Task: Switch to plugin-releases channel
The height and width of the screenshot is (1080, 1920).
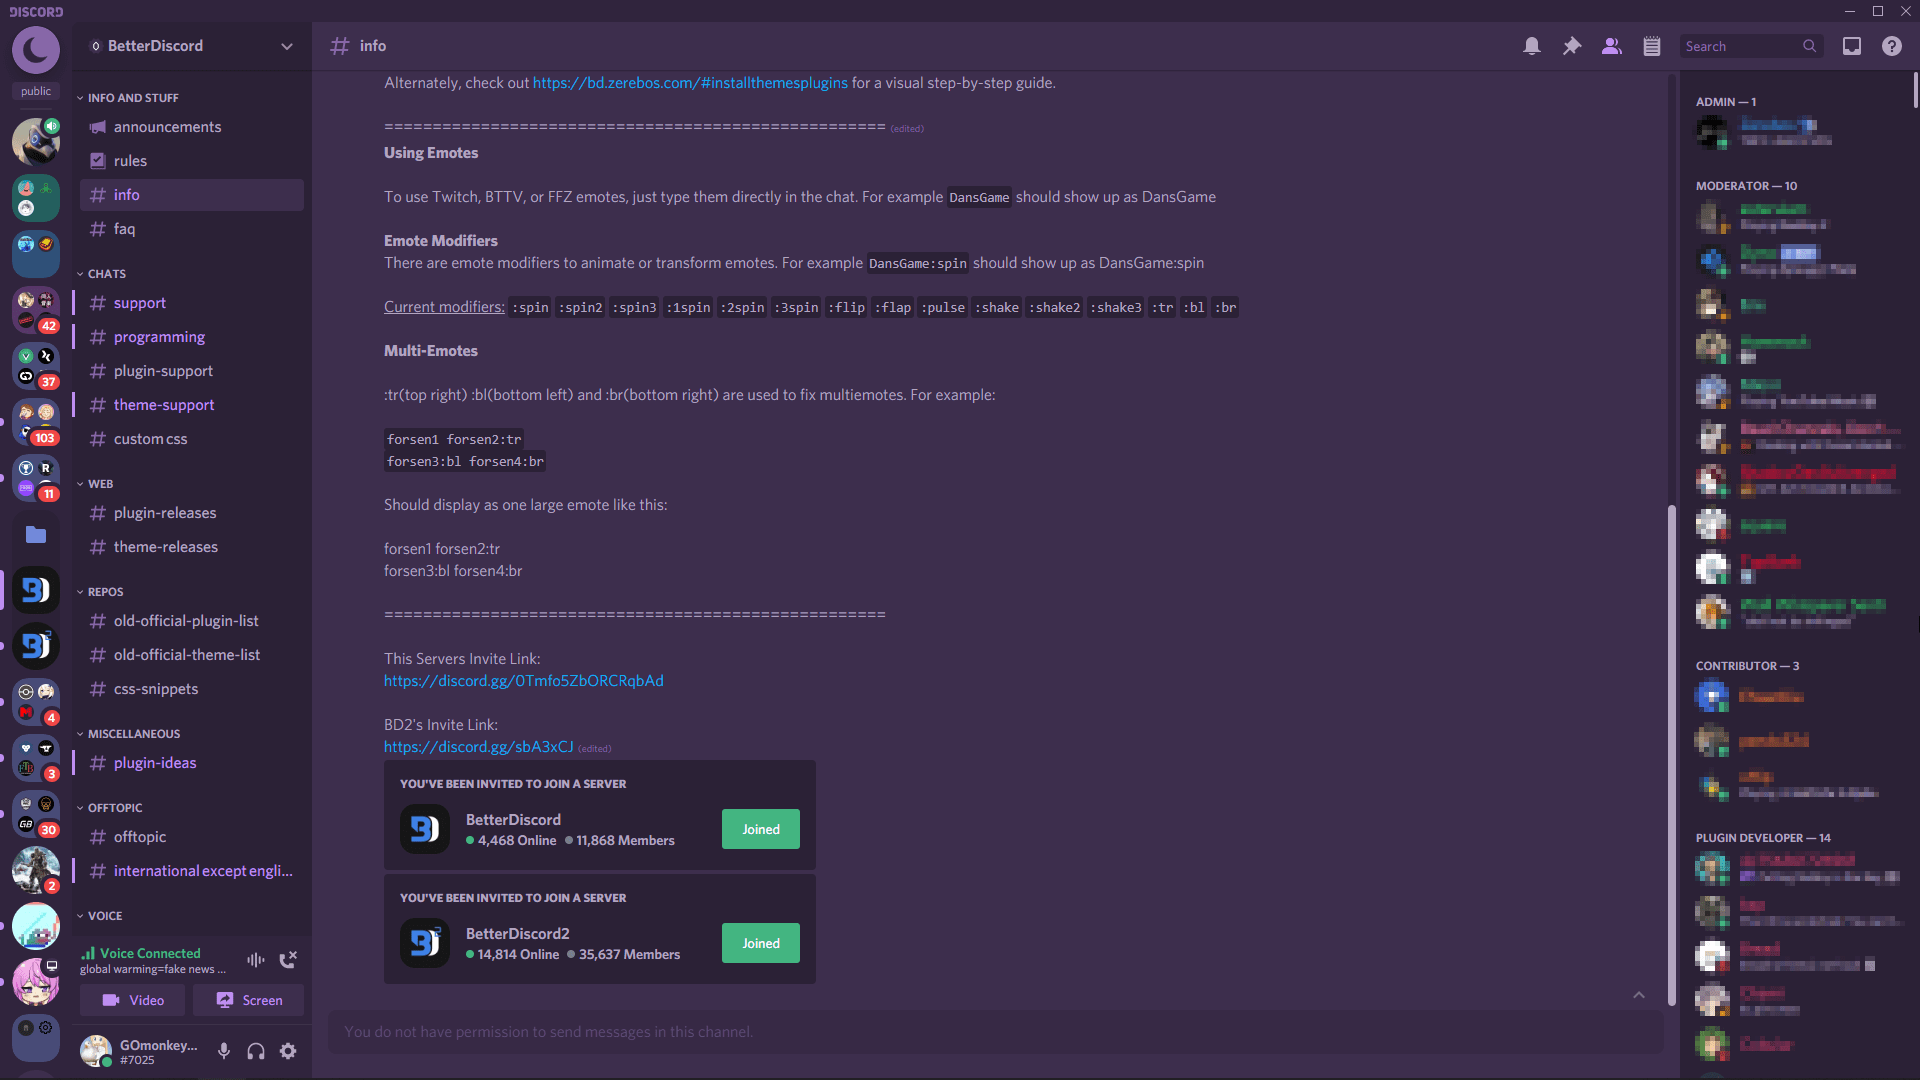Action: [x=165, y=513]
